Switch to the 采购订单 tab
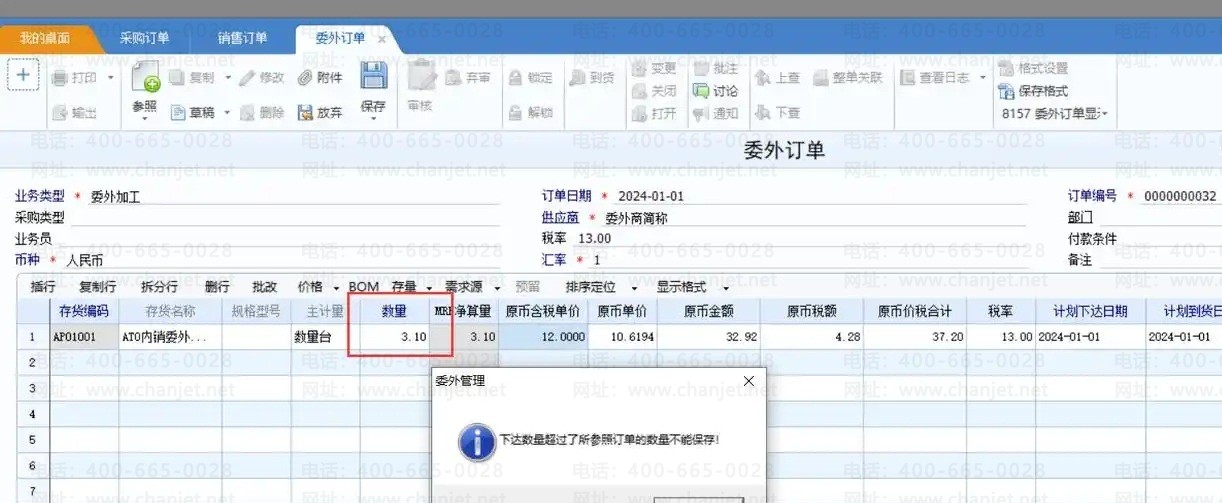Viewport: 1222px width, 503px height. pos(144,38)
